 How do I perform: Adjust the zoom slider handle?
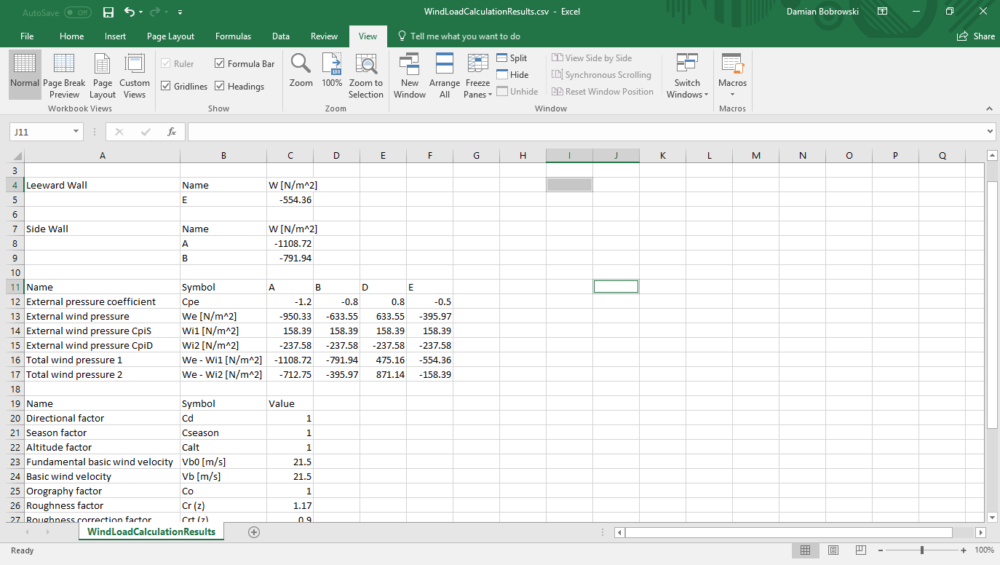(922, 550)
